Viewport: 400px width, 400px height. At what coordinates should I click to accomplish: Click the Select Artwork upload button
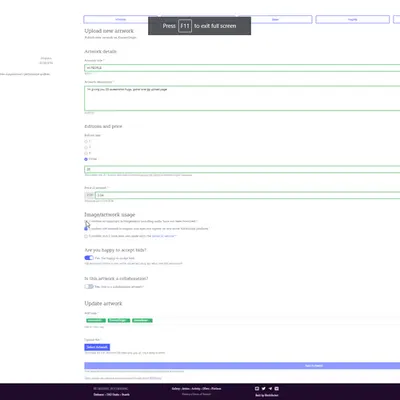tap(97, 347)
